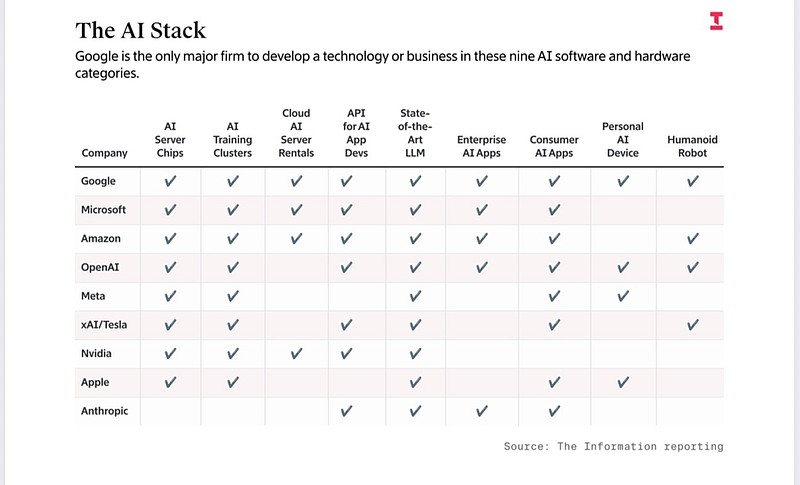Click Microsoft's Cloud AI Server Rentals checkmark
The height and width of the screenshot is (485, 800).
tap(296, 210)
